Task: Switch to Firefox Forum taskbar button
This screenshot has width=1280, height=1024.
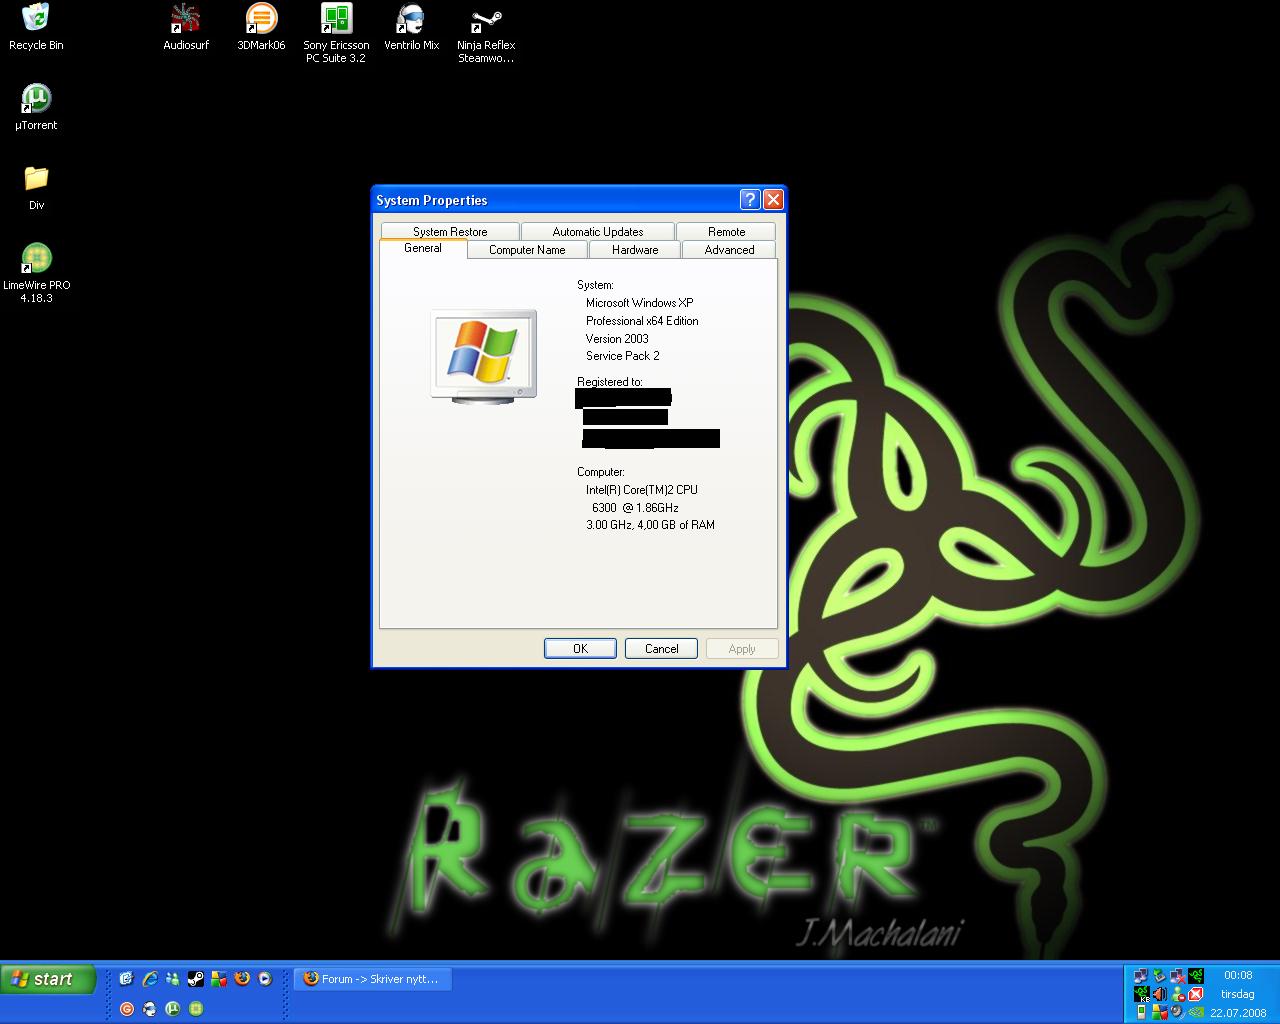Action: (373, 979)
